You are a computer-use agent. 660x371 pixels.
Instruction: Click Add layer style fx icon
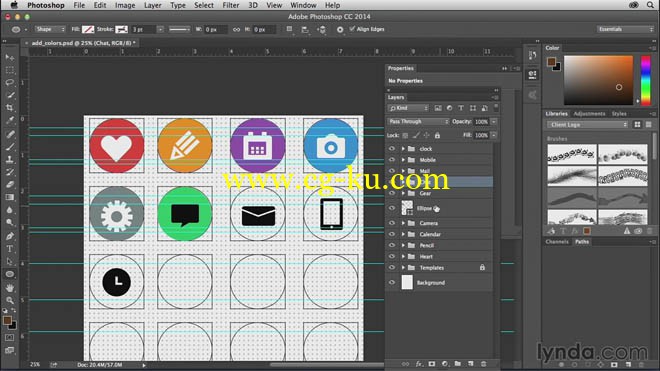pos(419,364)
